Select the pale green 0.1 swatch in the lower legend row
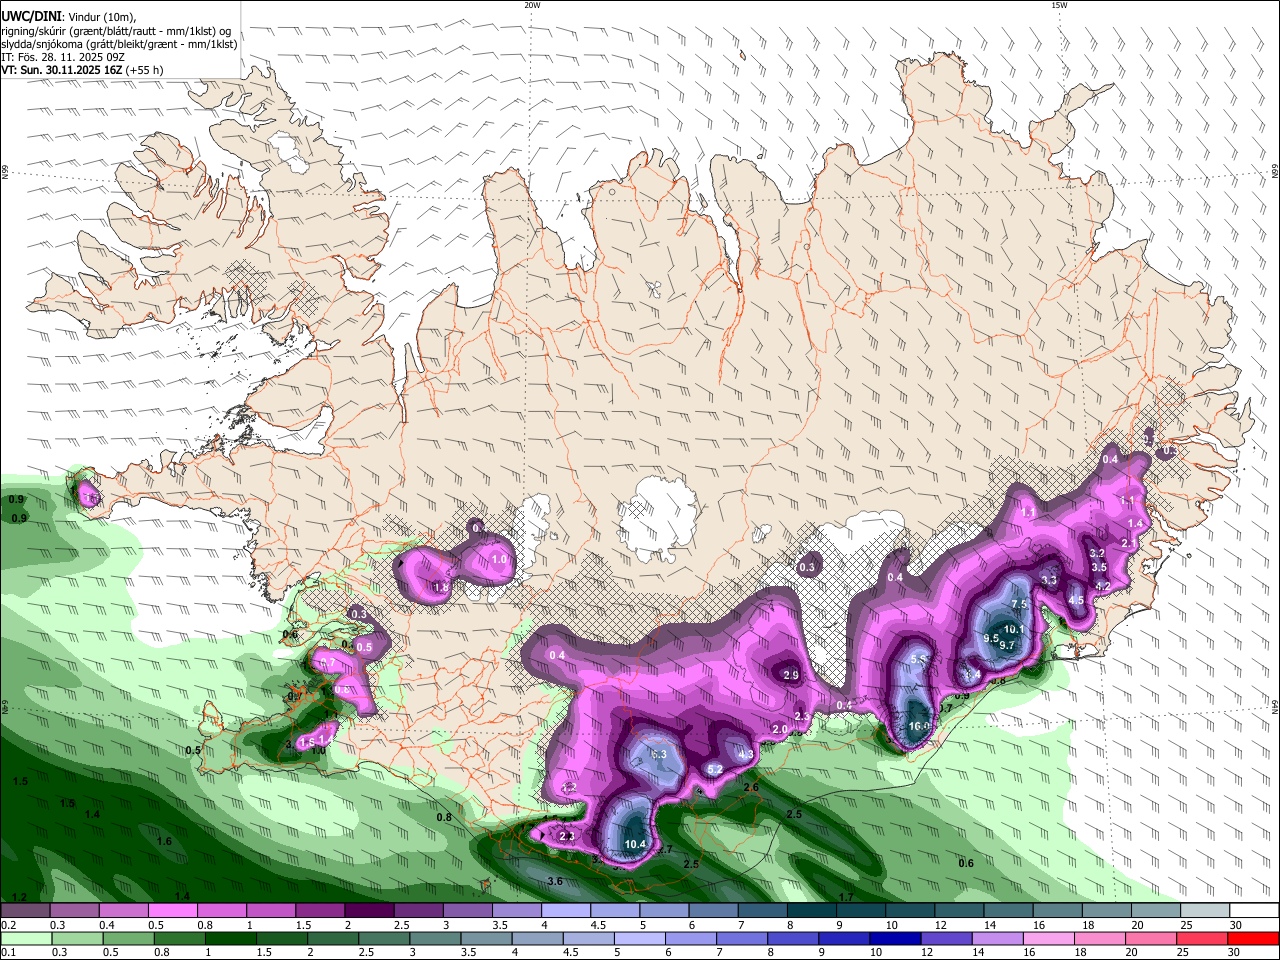The height and width of the screenshot is (960, 1280). [x=25, y=939]
